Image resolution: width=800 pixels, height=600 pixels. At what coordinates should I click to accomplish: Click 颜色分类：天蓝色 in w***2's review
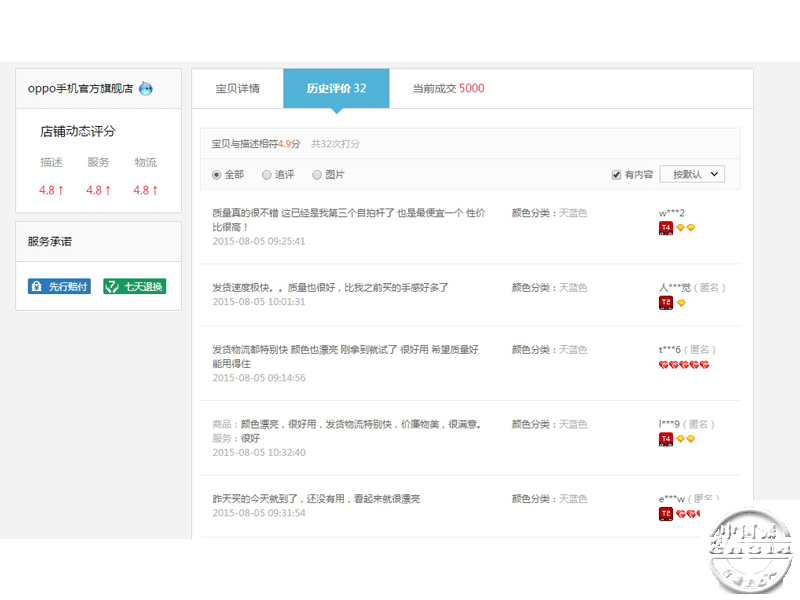[x=549, y=213]
